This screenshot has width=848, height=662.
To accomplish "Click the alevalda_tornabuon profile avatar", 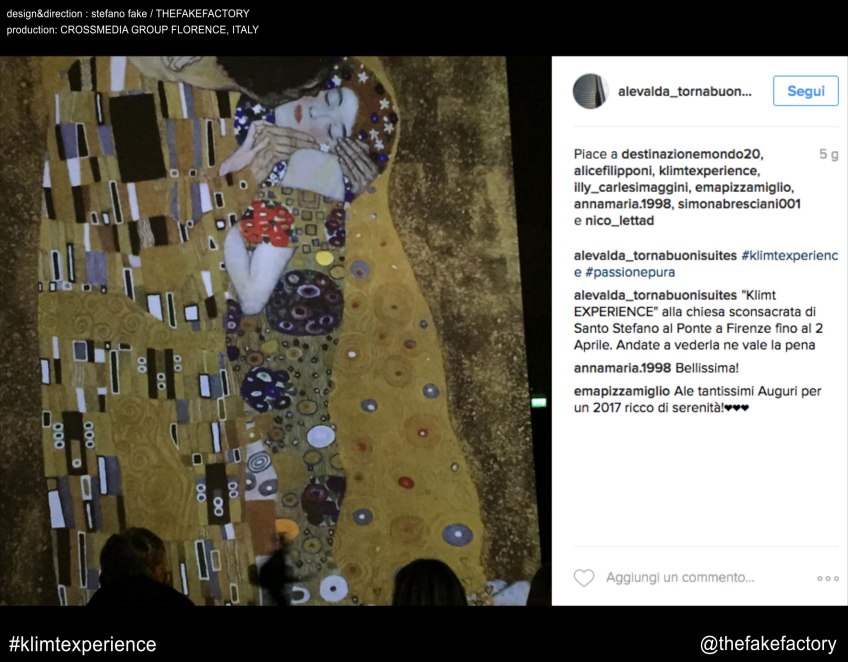I will click(590, 91).
